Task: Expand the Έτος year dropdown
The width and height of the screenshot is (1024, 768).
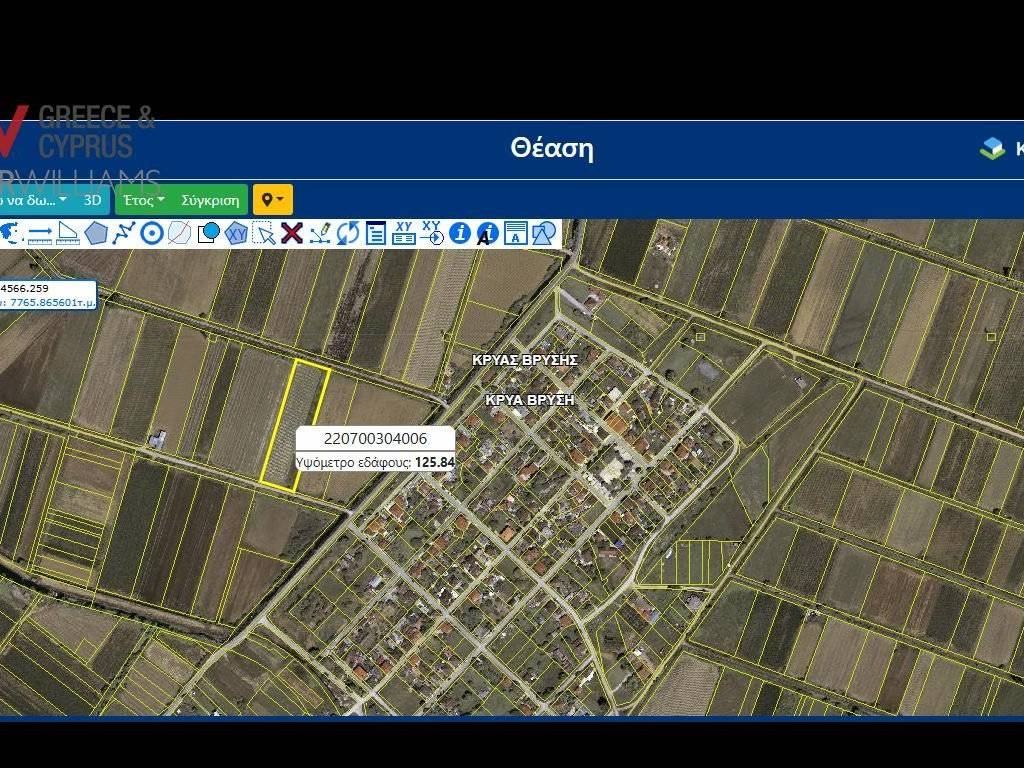Action: (144, 200)
